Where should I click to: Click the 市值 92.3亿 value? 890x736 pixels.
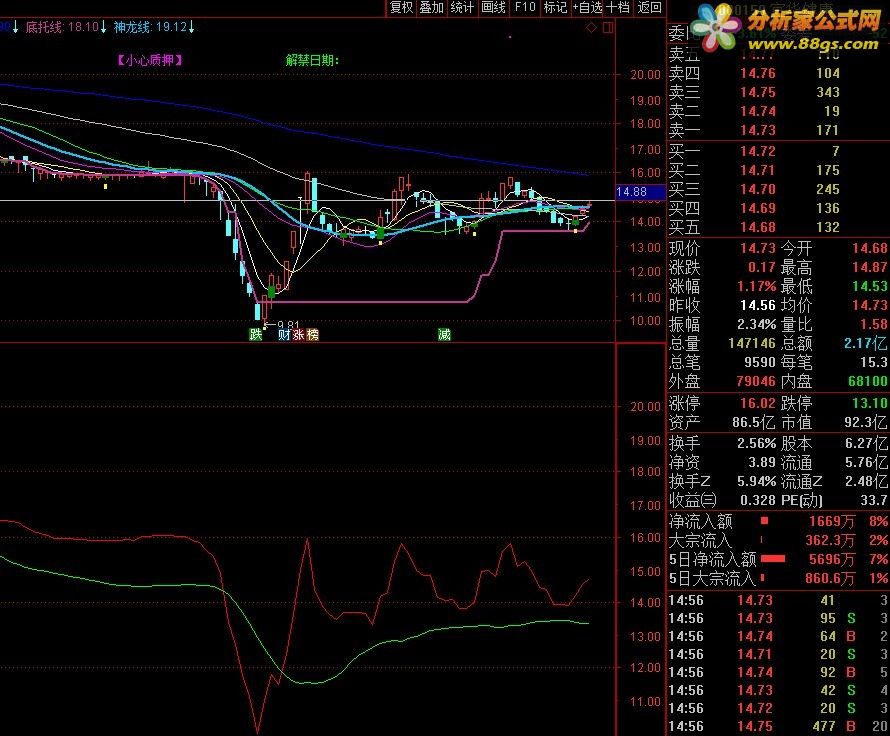[865, 422]
